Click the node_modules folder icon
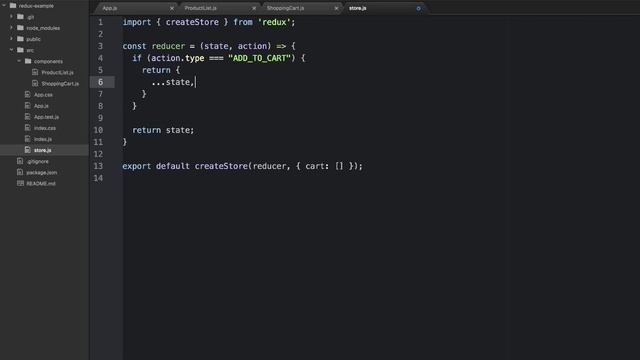The width and height of the screenshot is (640, 360). tap(20, 28)
